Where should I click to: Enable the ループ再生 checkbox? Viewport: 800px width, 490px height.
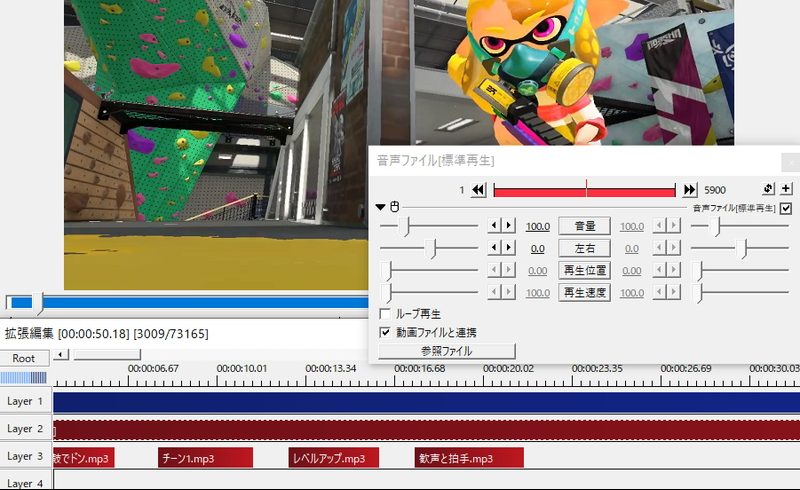click(385, 313)
